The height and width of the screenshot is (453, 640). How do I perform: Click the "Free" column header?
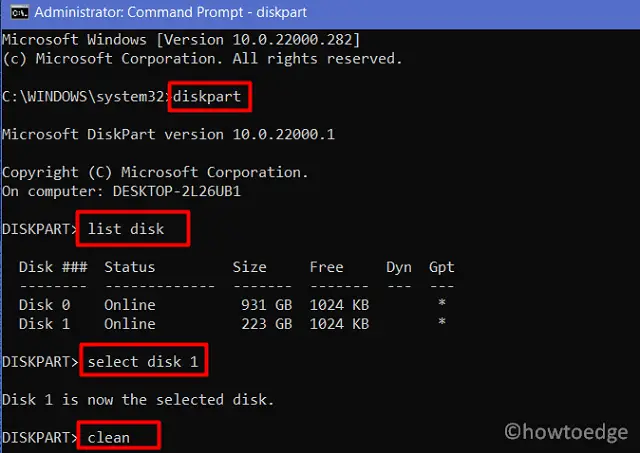(x=326, y=267)
